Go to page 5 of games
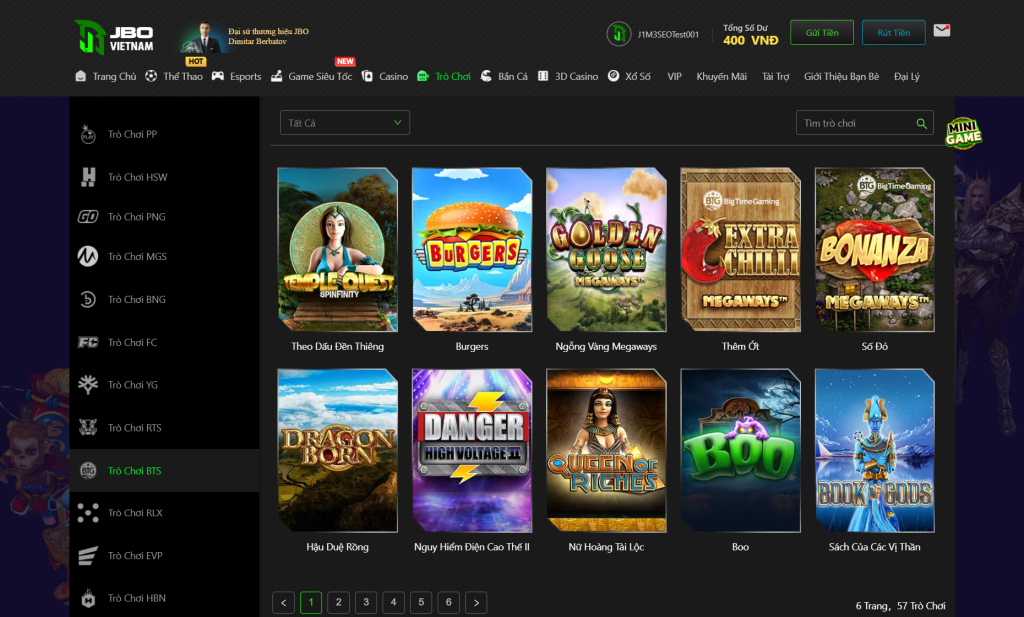This screenshot has width=1024, height=617. pos(421,602)
